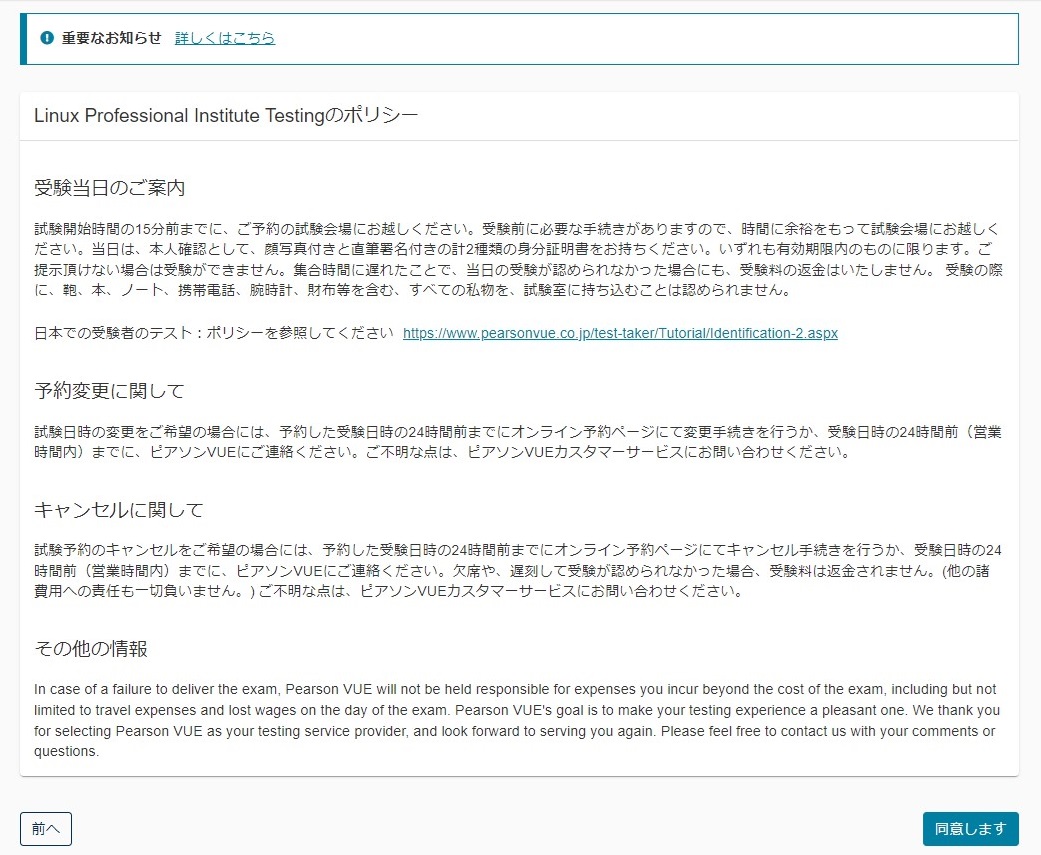The width and height of the screenshot is (1041, 855).
Task: Click the 受験当日のご案内 section heading
Action: (x=95, y=186)
